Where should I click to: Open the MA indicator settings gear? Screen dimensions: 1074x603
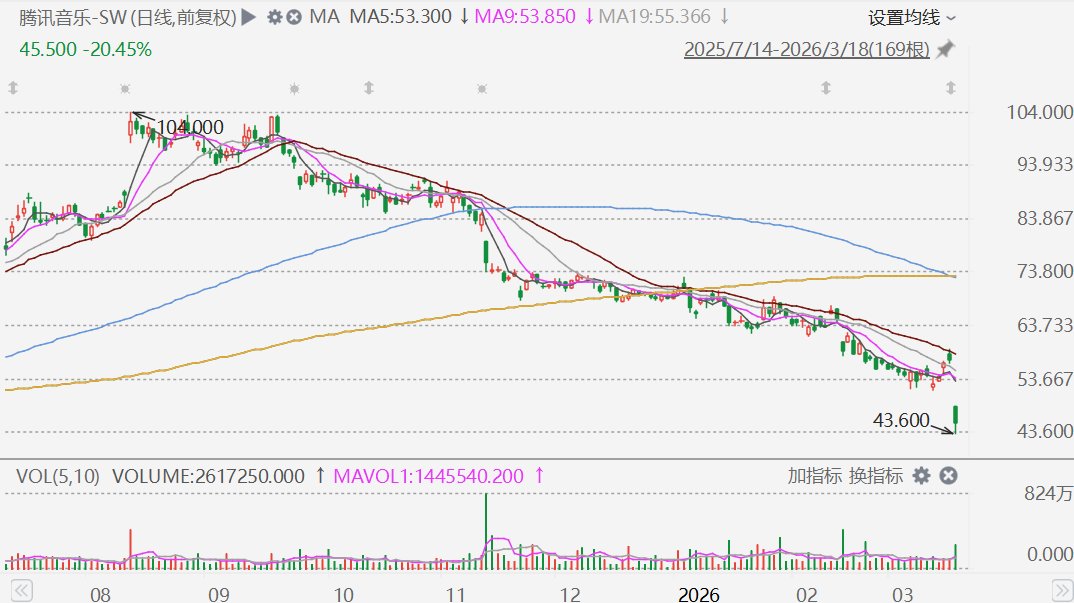(x=275, y=17)
